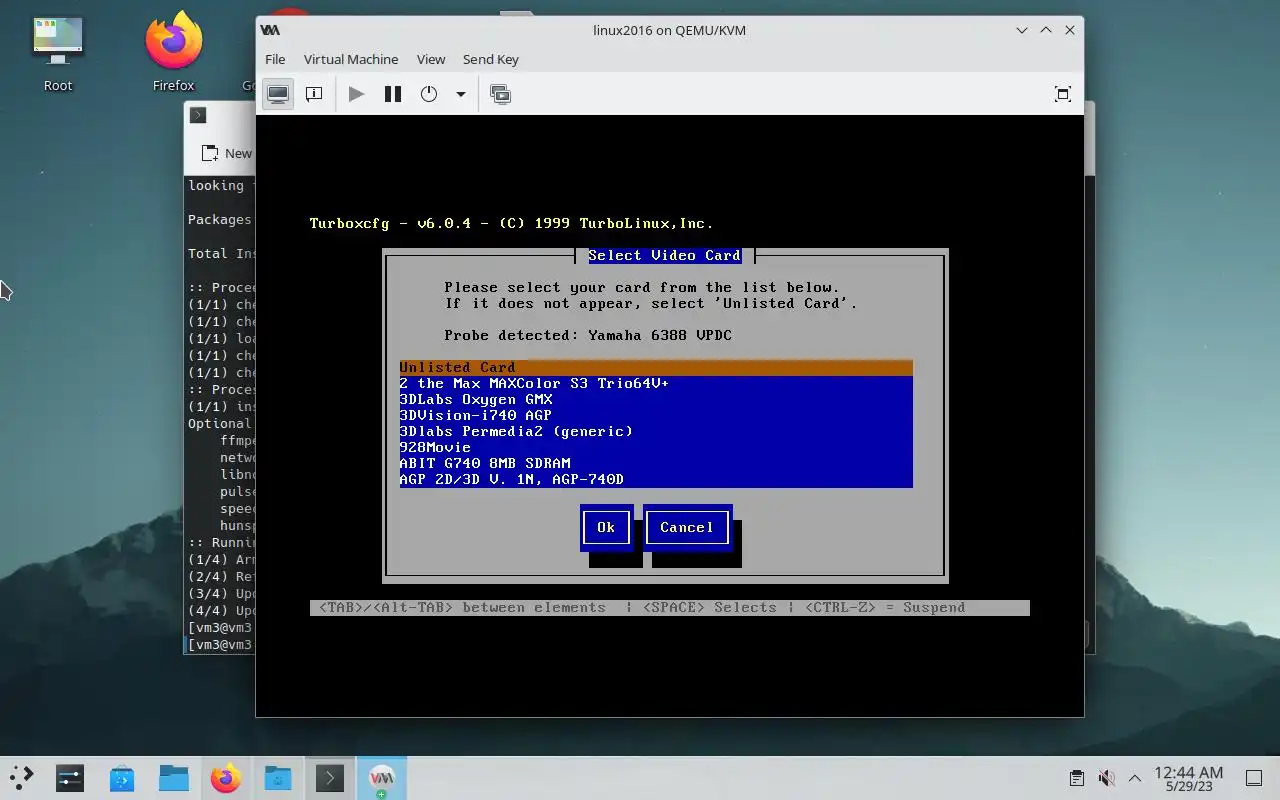Click the New tab button in Konsole window

coord(228,153)
